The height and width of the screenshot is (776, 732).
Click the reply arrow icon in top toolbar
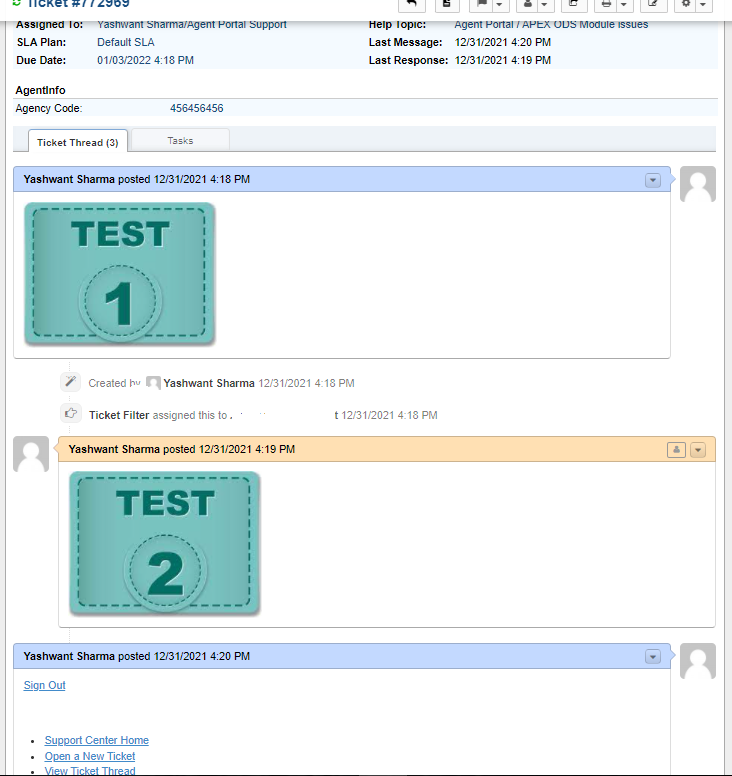tap(411, 5)
